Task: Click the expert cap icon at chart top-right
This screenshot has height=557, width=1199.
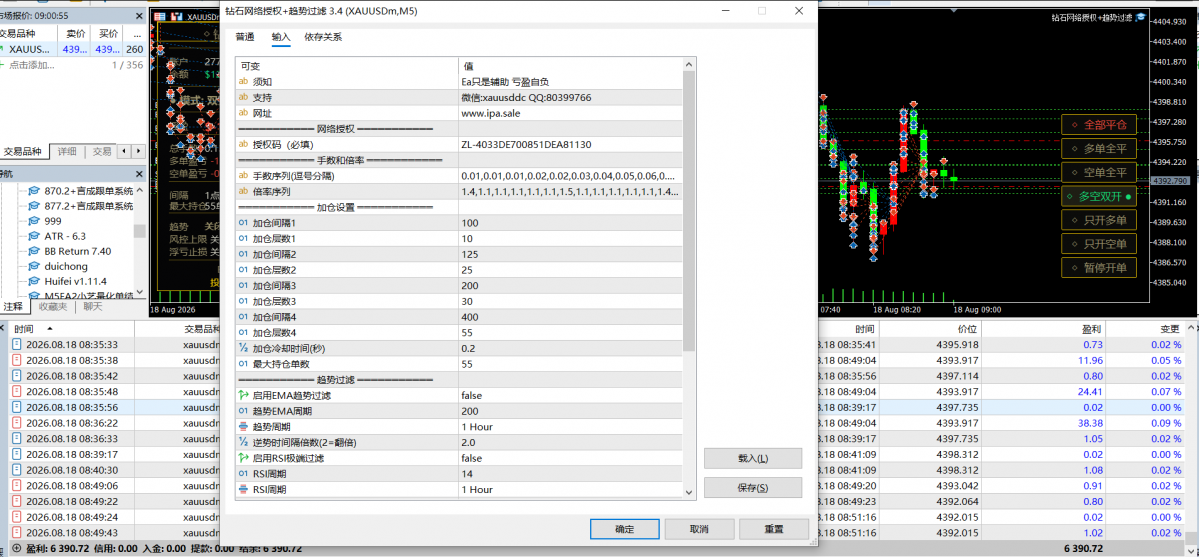Action: tap(1140, 16)
